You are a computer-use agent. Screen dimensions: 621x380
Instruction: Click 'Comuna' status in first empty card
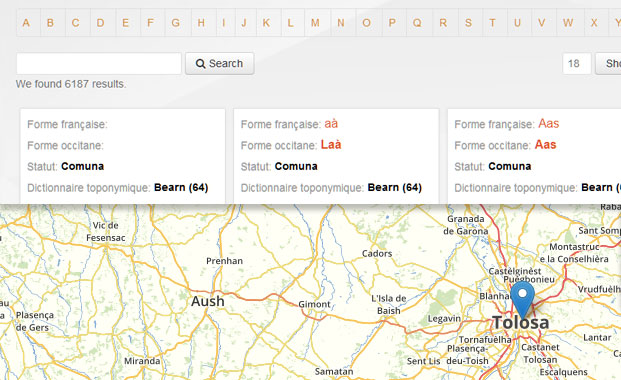[x=82, y=166]
